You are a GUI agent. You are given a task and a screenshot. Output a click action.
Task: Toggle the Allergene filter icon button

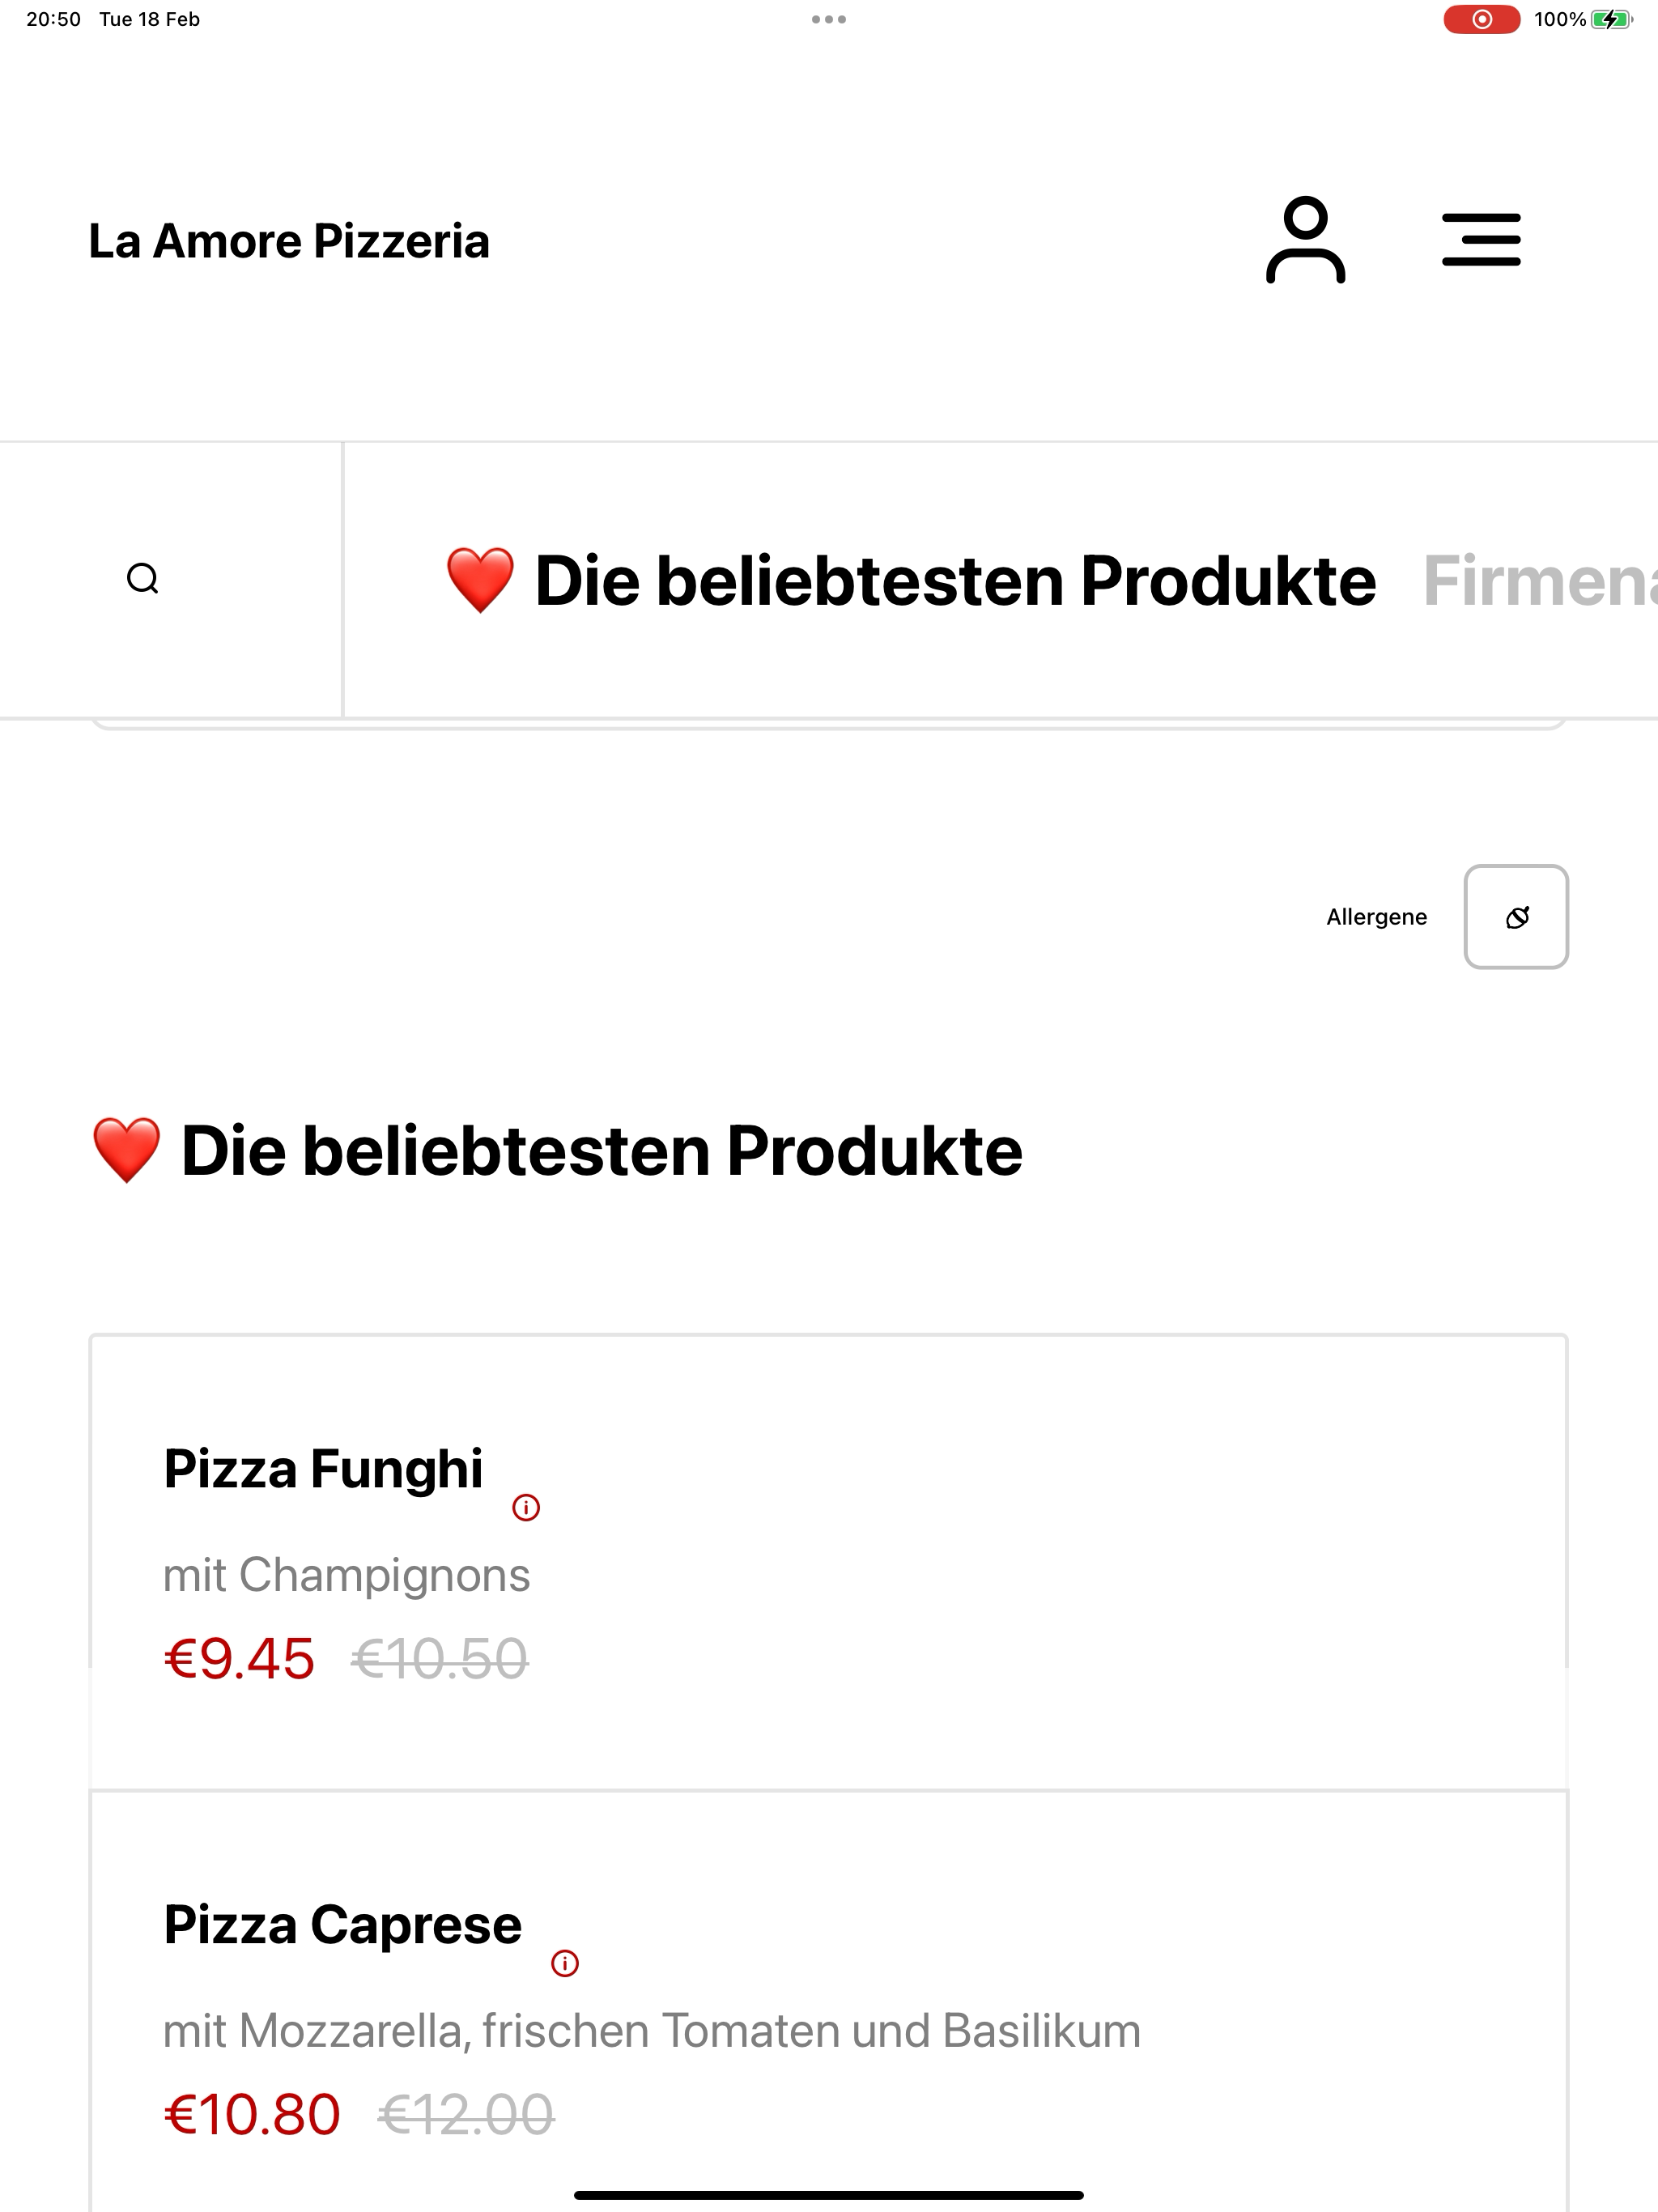(1516, 917)
